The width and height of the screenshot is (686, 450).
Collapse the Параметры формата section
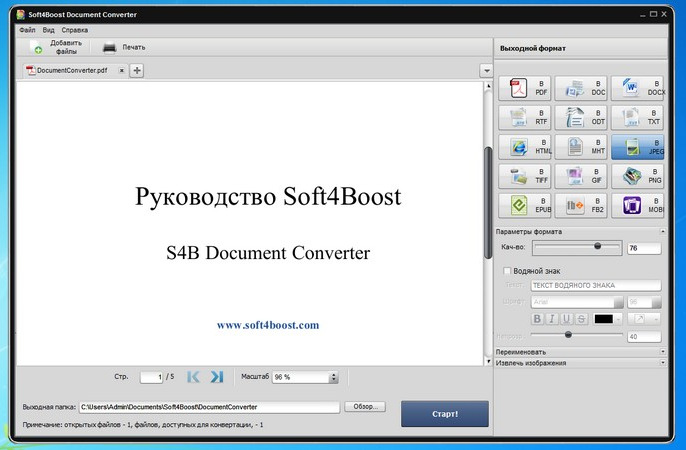(x=663, y=231)
